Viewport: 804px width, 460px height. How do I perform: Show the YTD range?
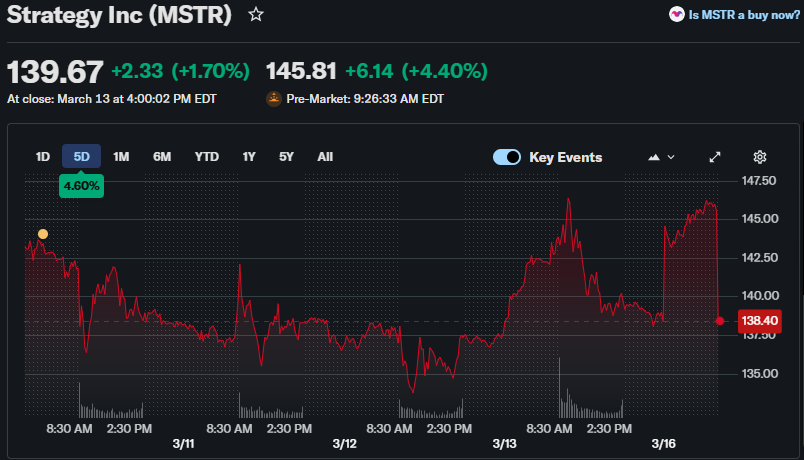(x=206, y=156)
